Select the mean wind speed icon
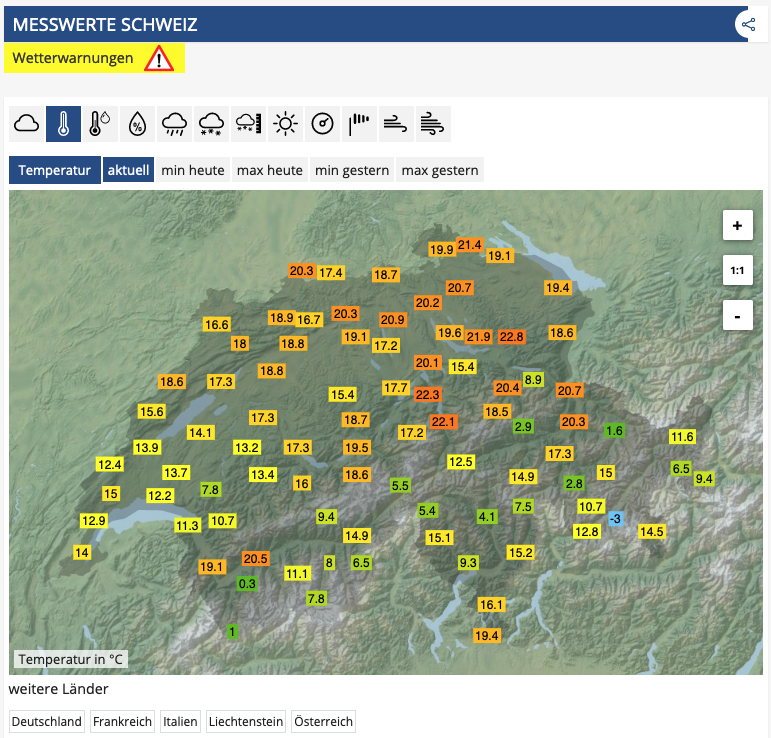771x738 pixels. click(396, 124)
